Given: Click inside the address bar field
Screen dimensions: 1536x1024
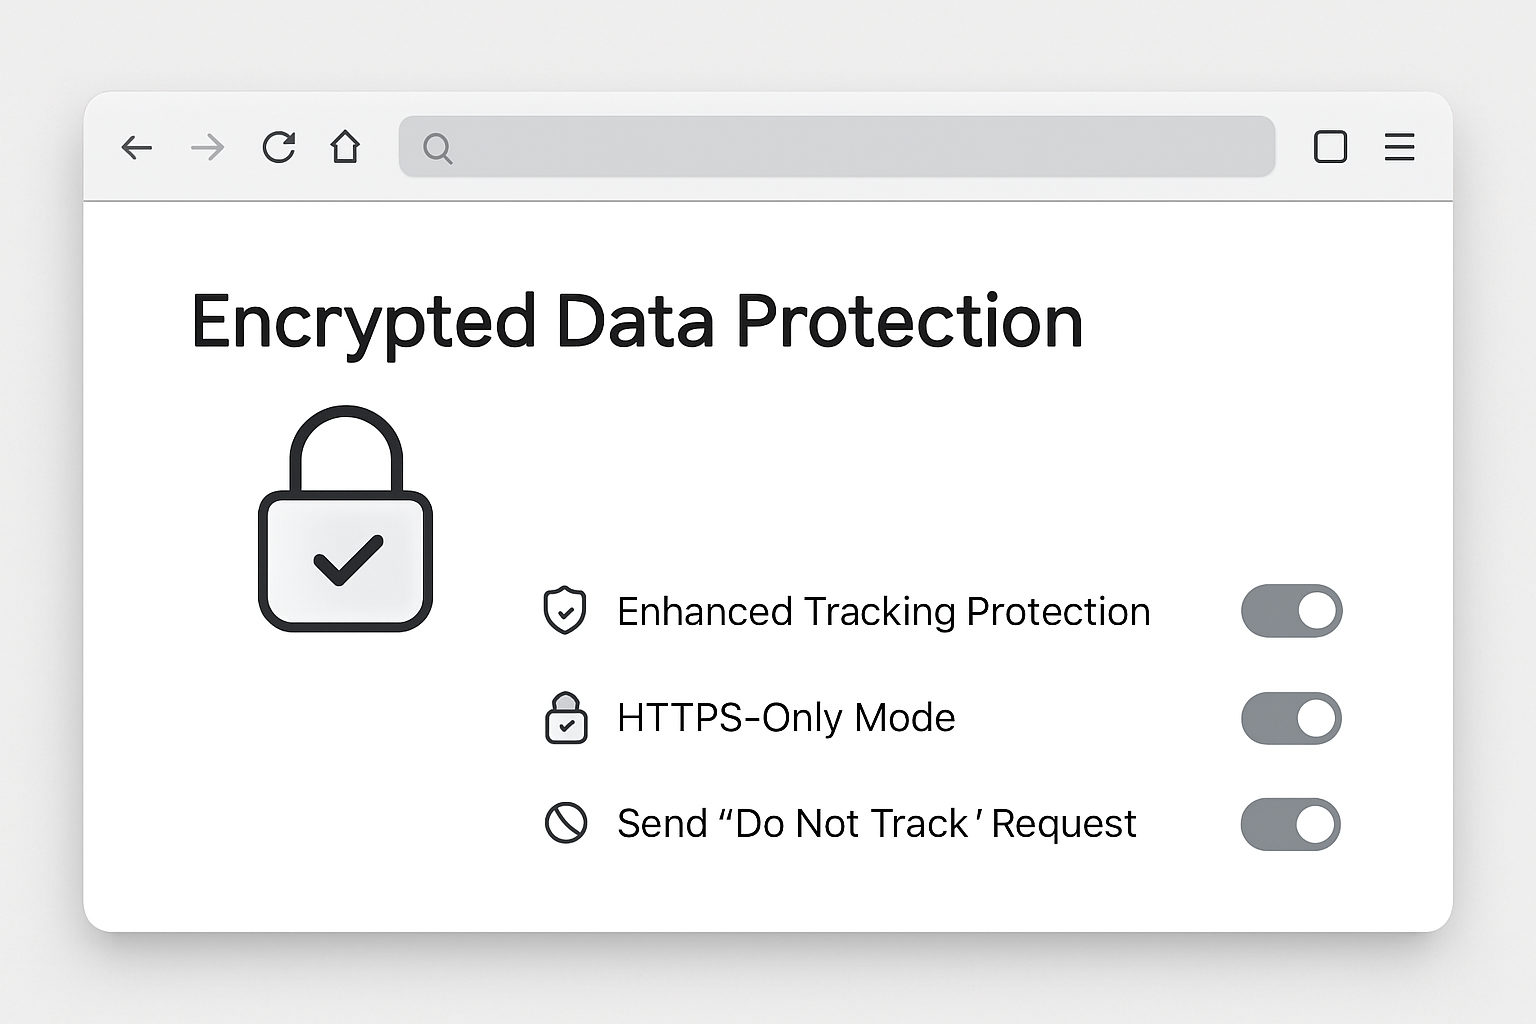Looking at the screenshot, I should 837,147.
